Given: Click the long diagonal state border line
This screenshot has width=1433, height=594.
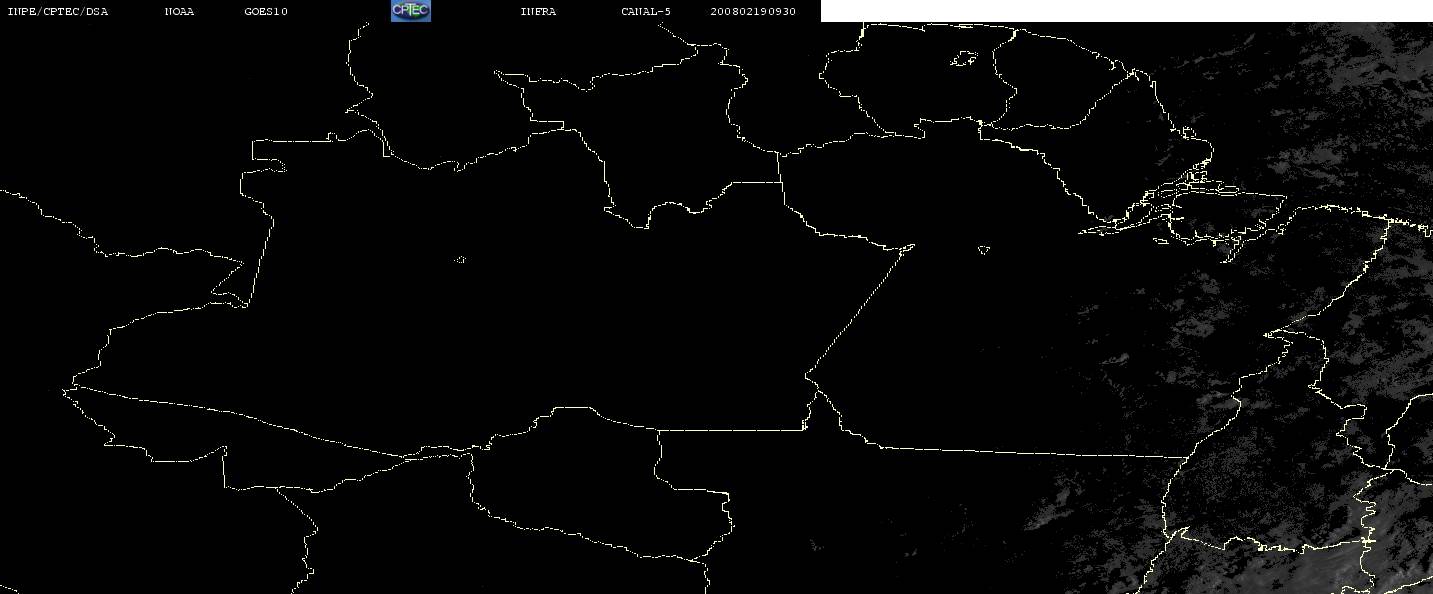Looking at the screenshot, I should pos(858,310).
